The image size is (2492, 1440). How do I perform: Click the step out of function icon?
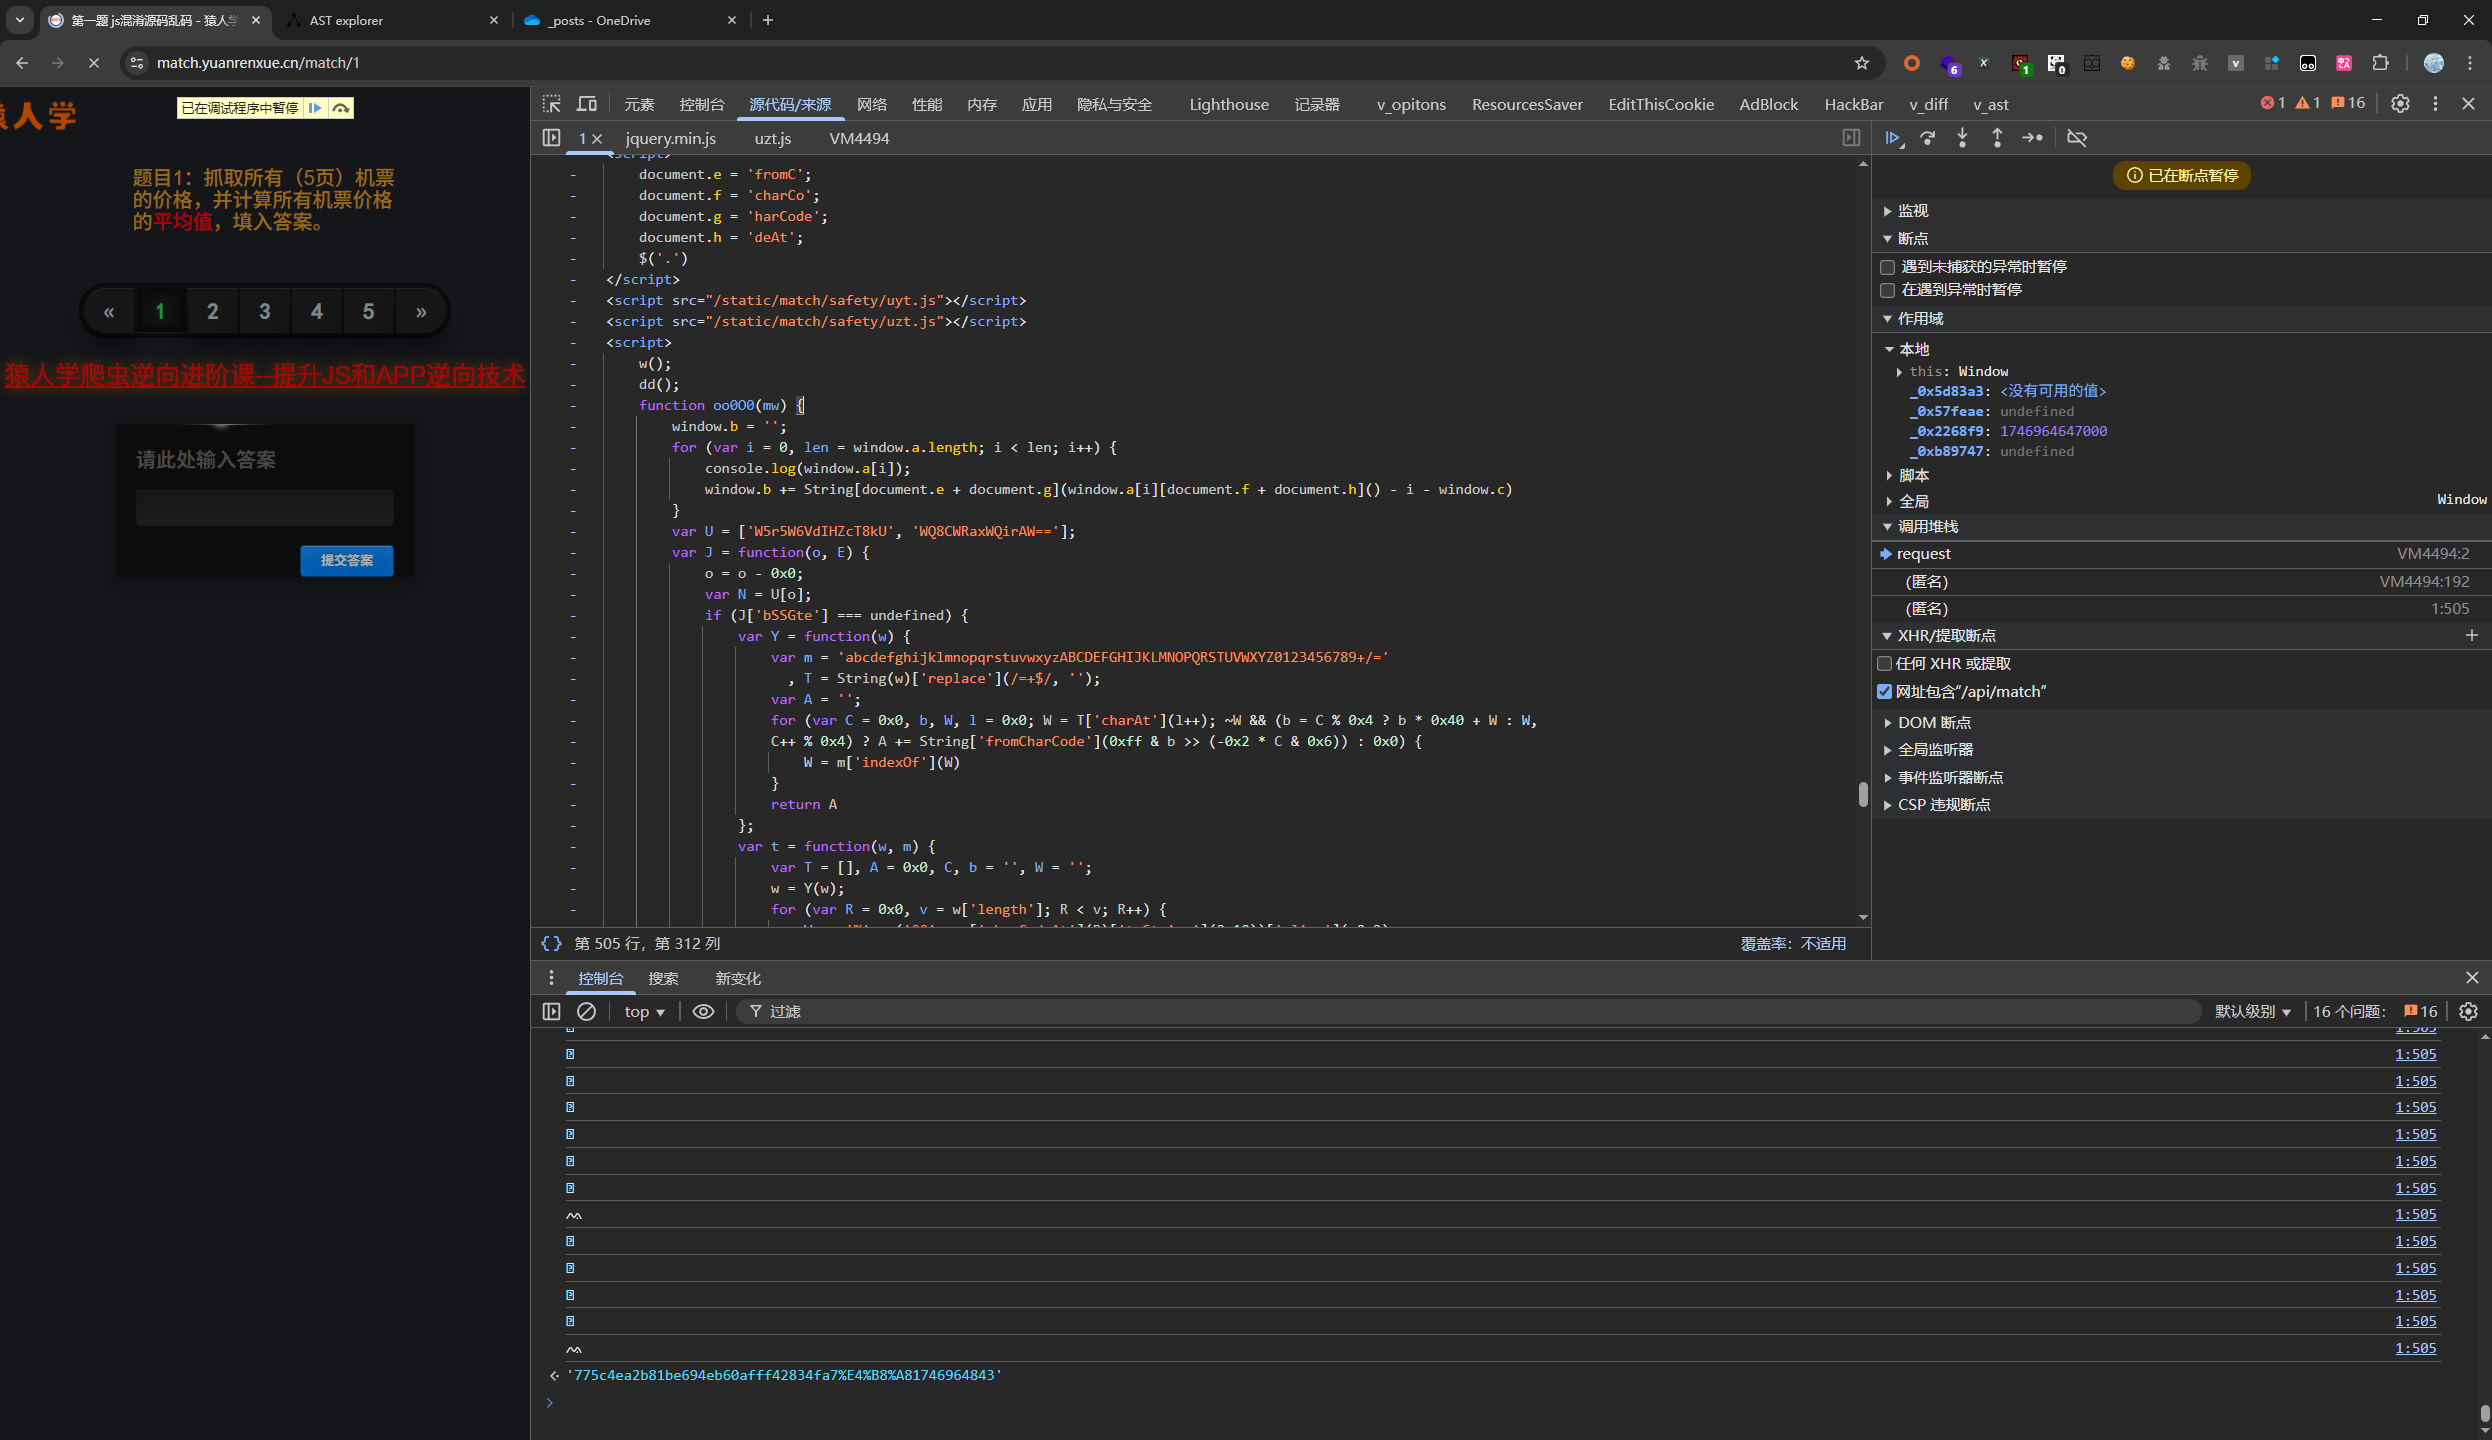(x=1997, y=138)
